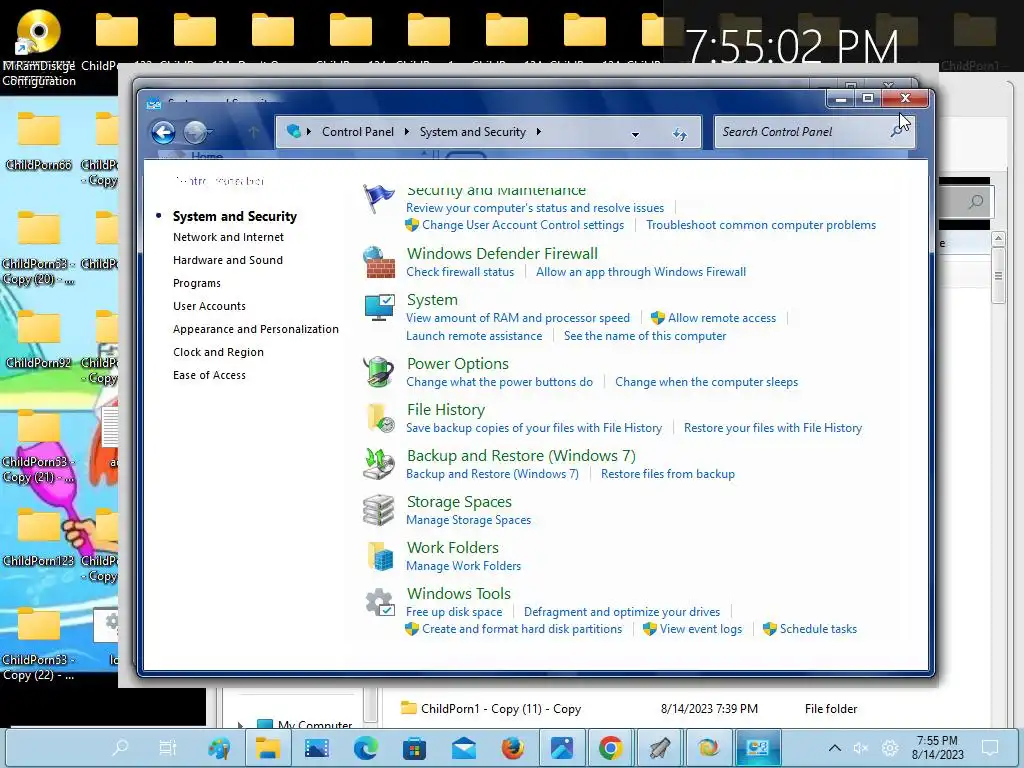This screenshot has height=768, width=1024.
Task: Click Create and format hard disk partitions
Action: coord(522,629)
